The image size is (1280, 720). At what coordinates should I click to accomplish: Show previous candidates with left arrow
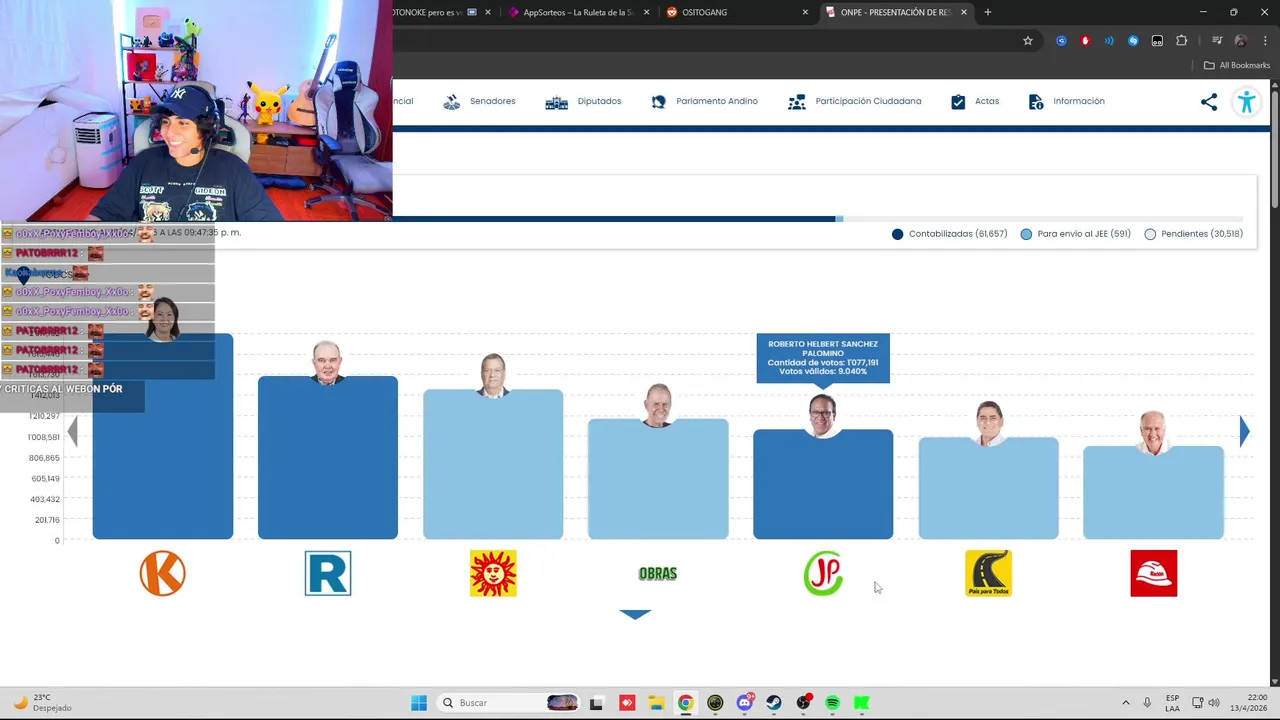pos(72,431)
